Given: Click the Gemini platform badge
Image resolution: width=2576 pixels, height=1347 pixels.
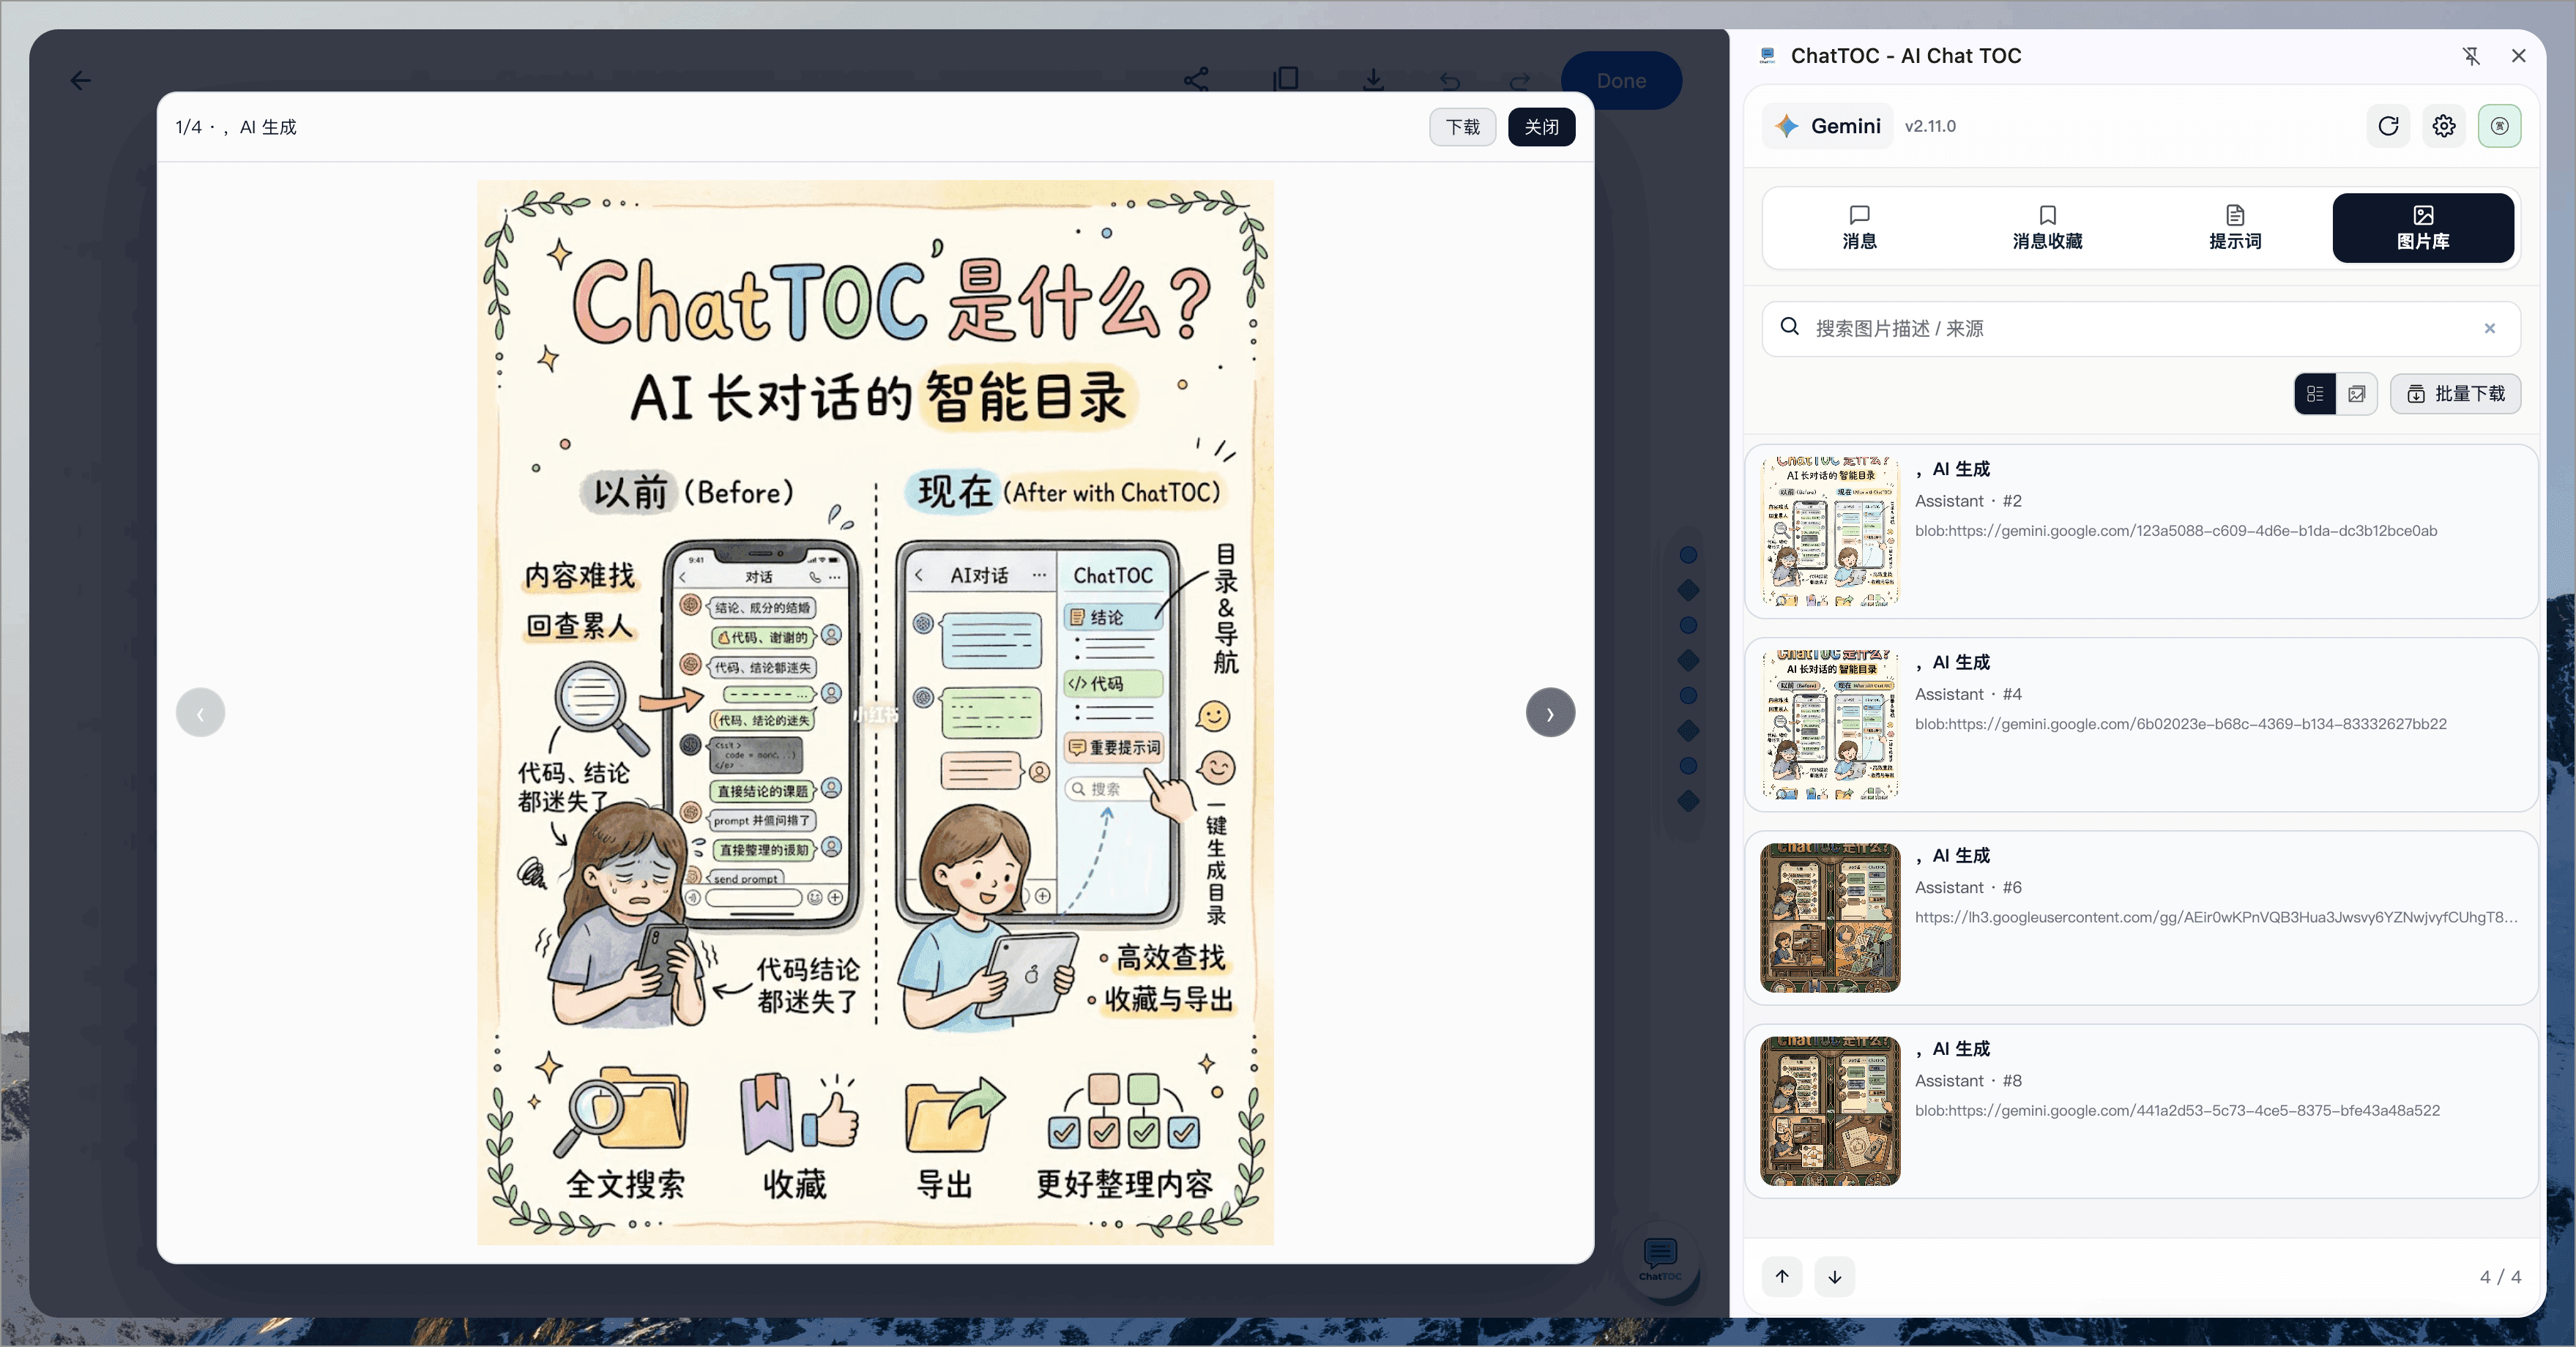Looking at the screenshot, I should (x=1828, y=126).
